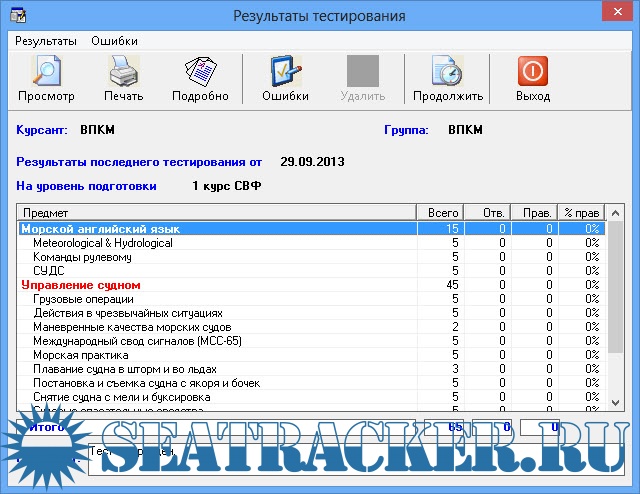Image resolution: width=640 pixels, height=494 pixels.
Task: Click the Всего column header
Action: (439, 212)
